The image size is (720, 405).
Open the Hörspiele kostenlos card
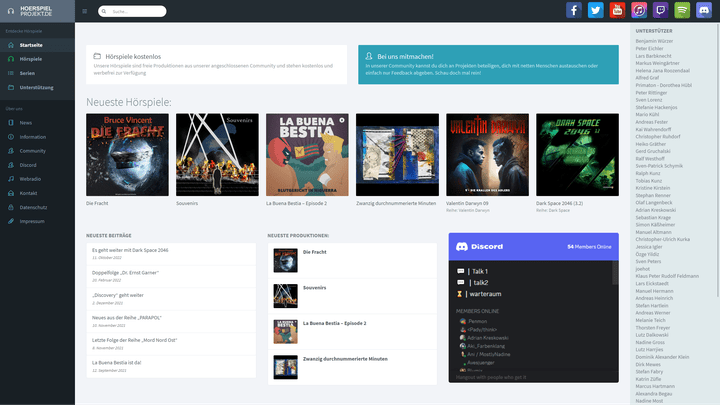pyautogui.click(x=216, y=64)
